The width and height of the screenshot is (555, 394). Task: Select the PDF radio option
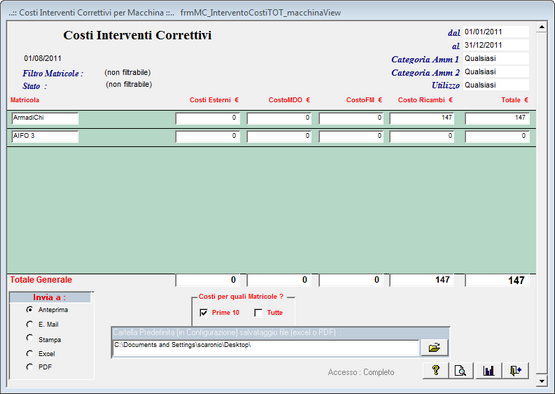point(29,367)
